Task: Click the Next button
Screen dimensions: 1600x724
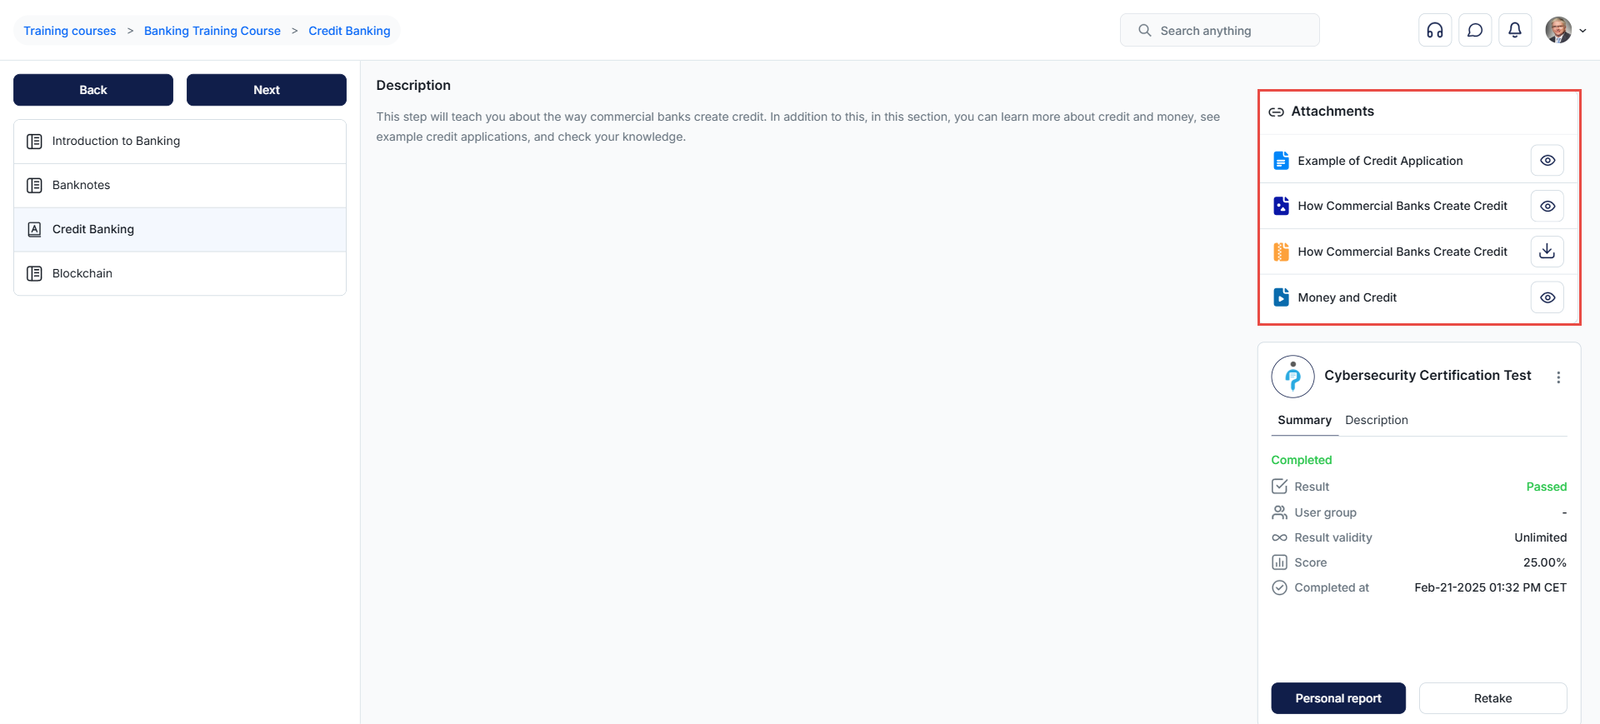Action: [266, 90]
